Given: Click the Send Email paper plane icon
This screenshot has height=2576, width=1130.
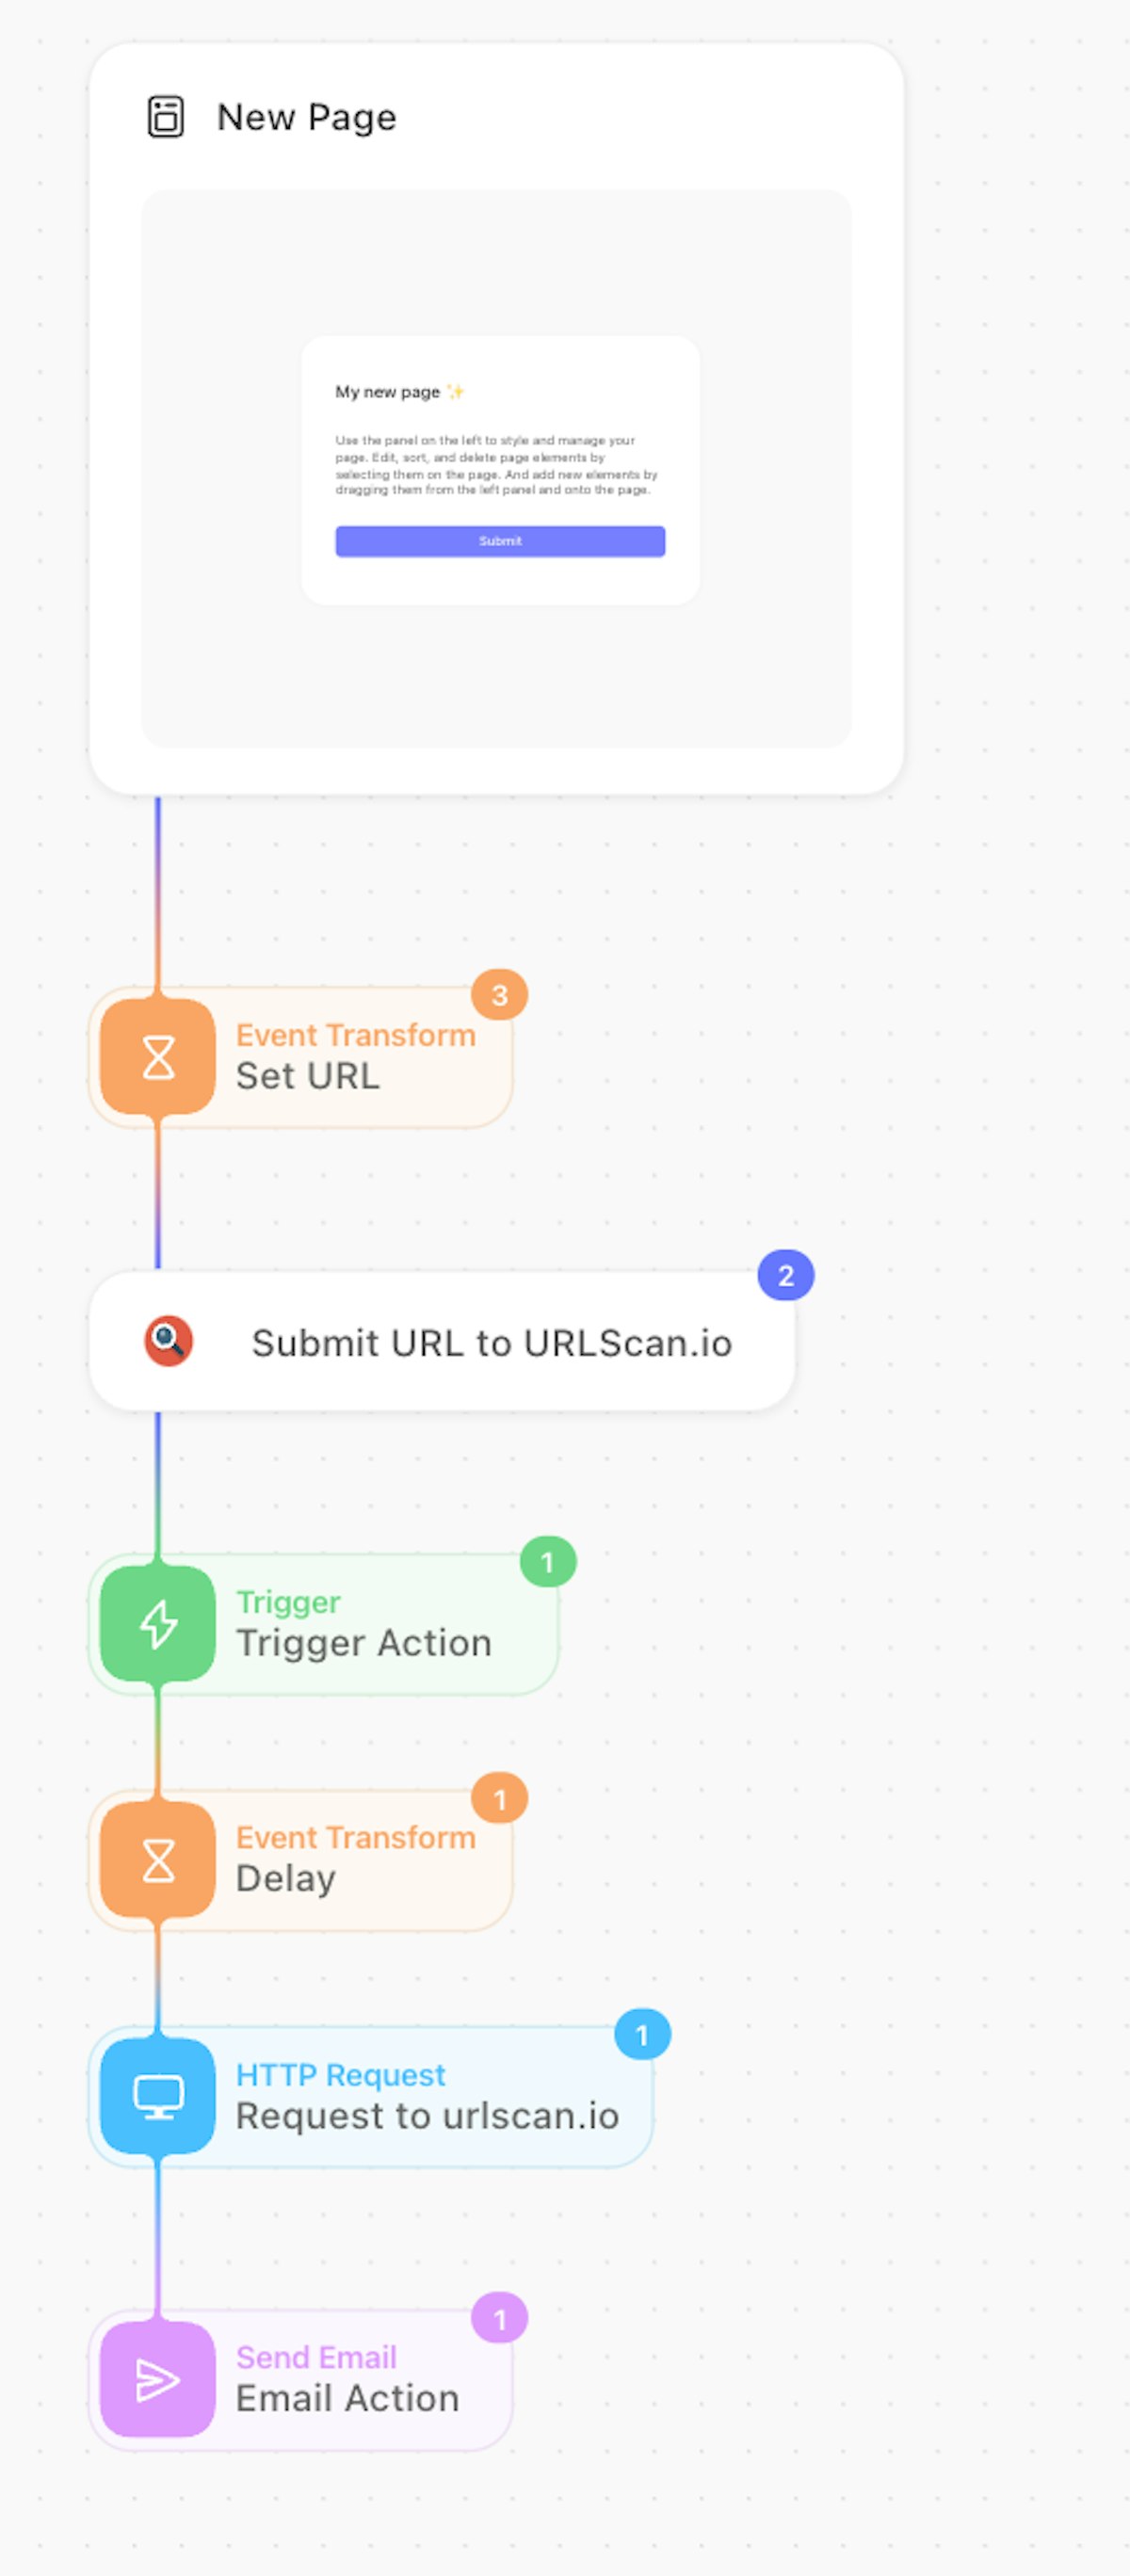Looking at the screenshot, I should (x=158, y=2379).
